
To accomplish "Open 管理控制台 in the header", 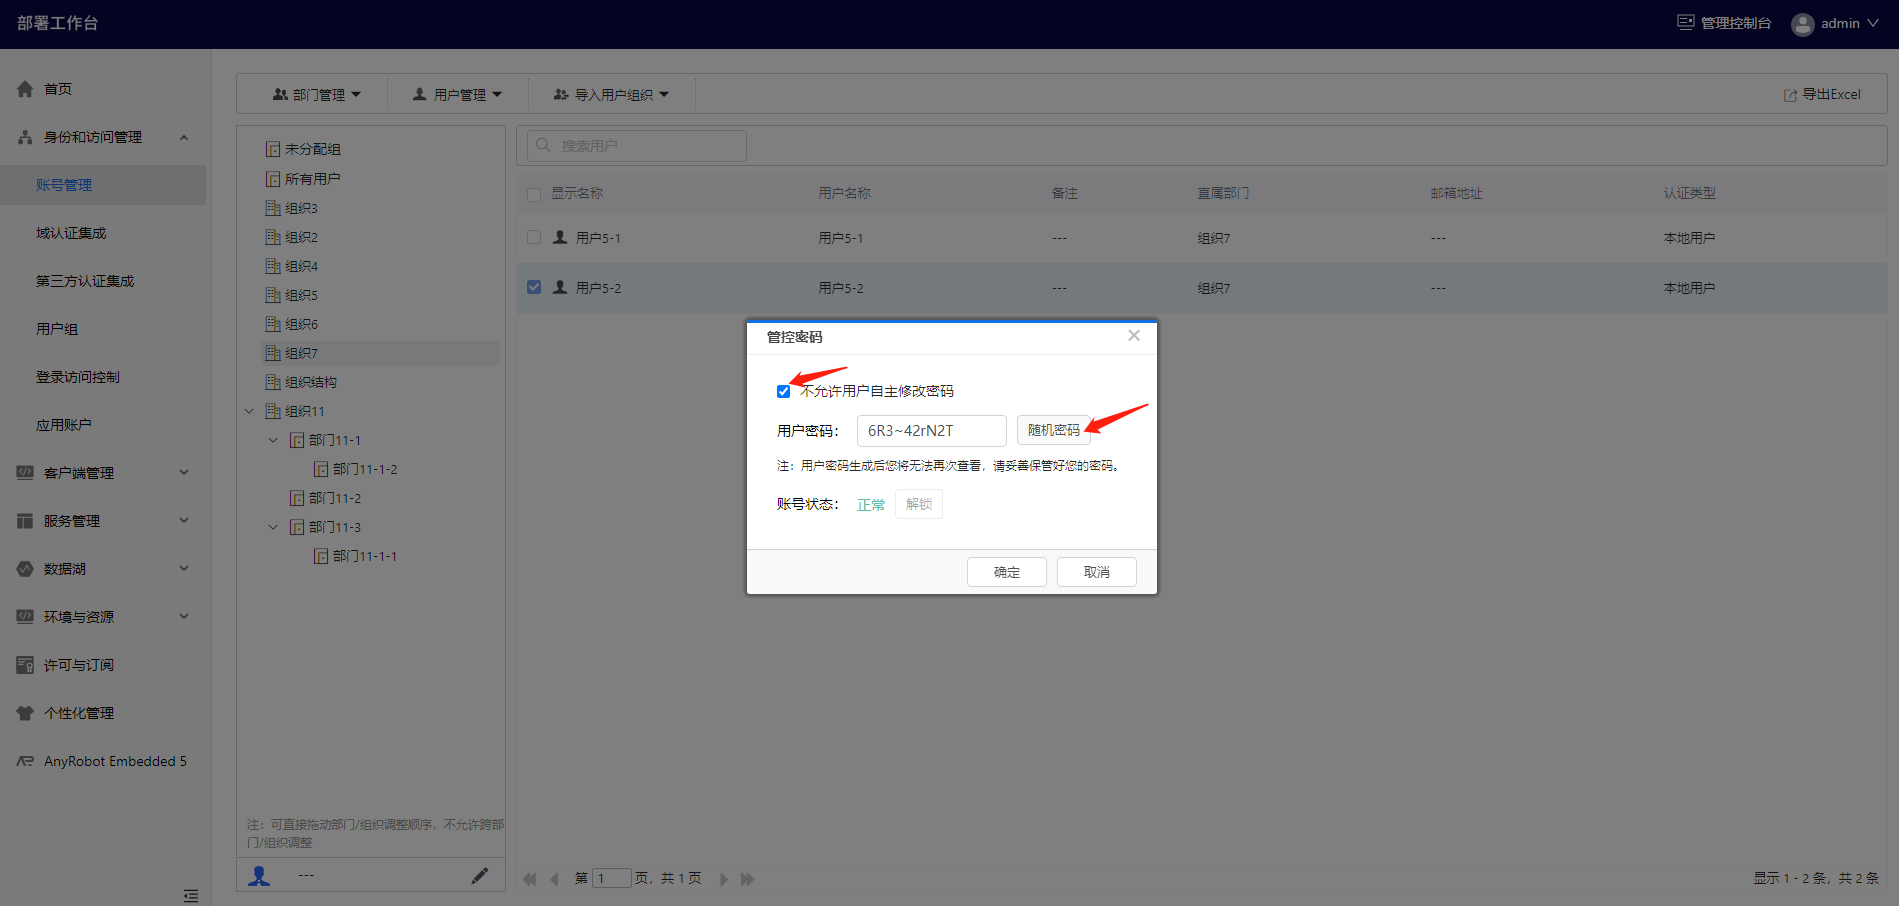I will click(x=1724, y=23).
